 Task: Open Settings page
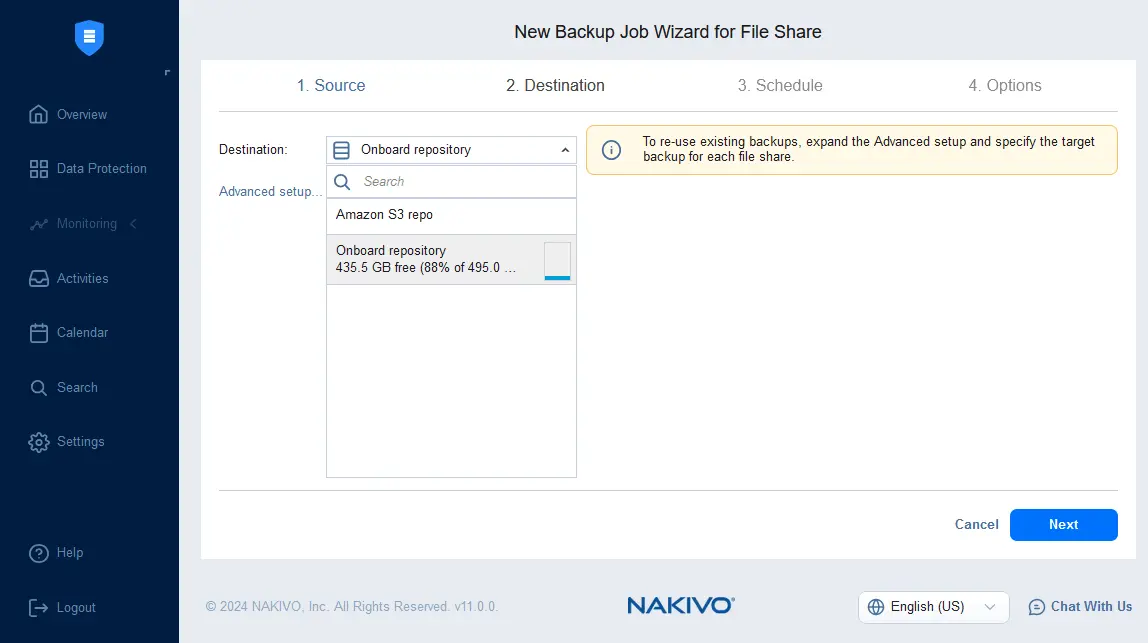81,442
